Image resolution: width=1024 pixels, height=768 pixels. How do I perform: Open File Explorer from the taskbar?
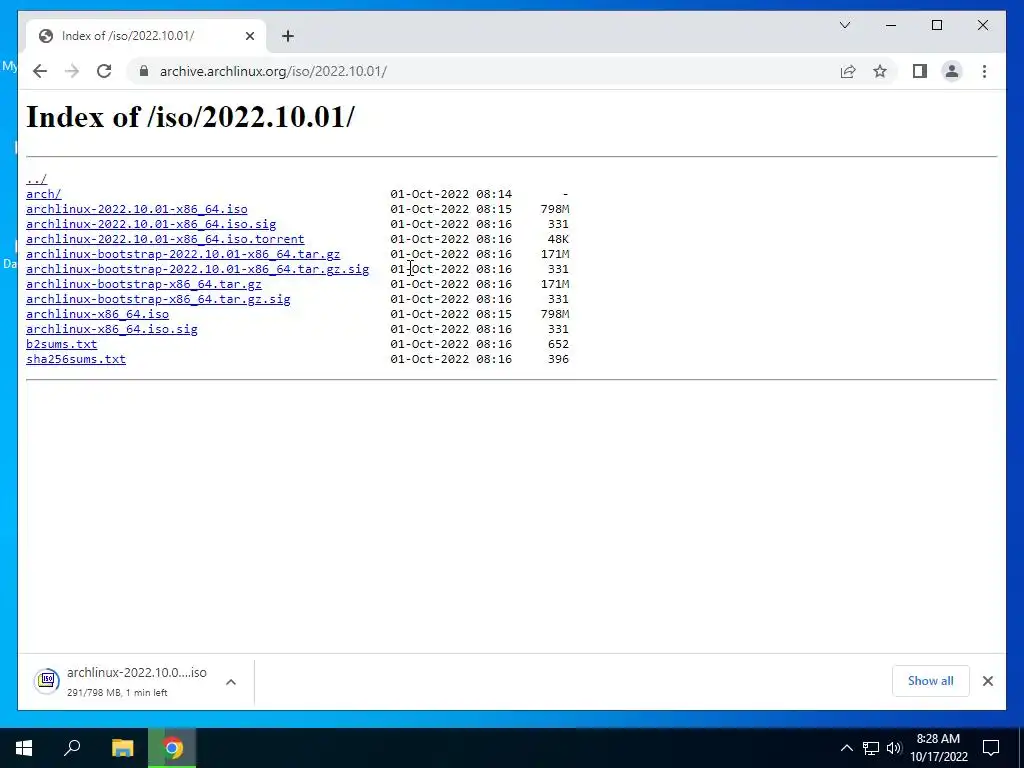(122, 748)
